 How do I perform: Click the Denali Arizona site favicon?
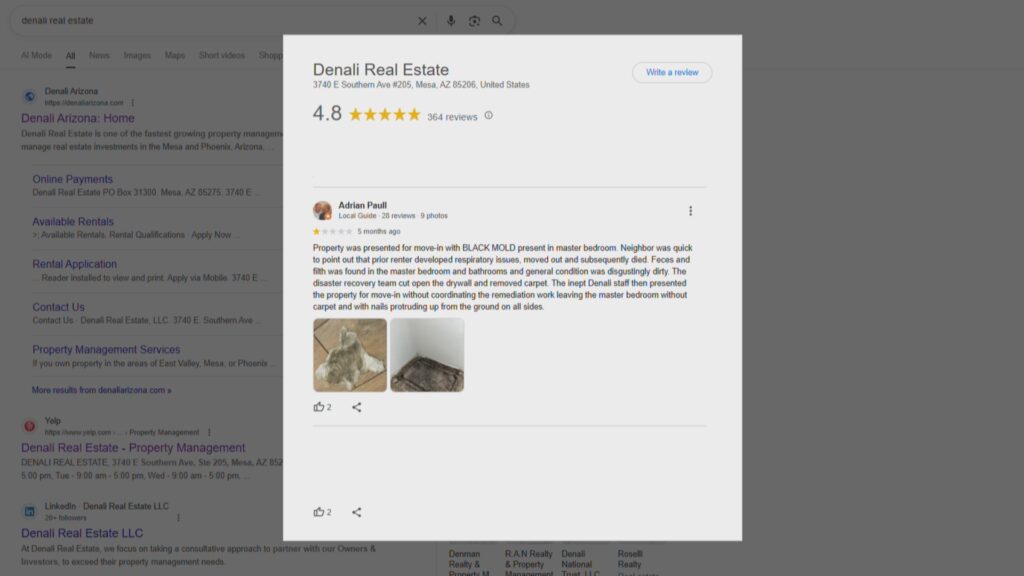(x=29, y=97)
